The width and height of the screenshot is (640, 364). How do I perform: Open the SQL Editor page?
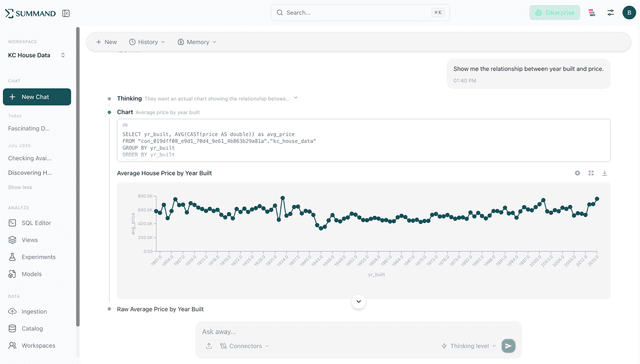pos(37,223)
